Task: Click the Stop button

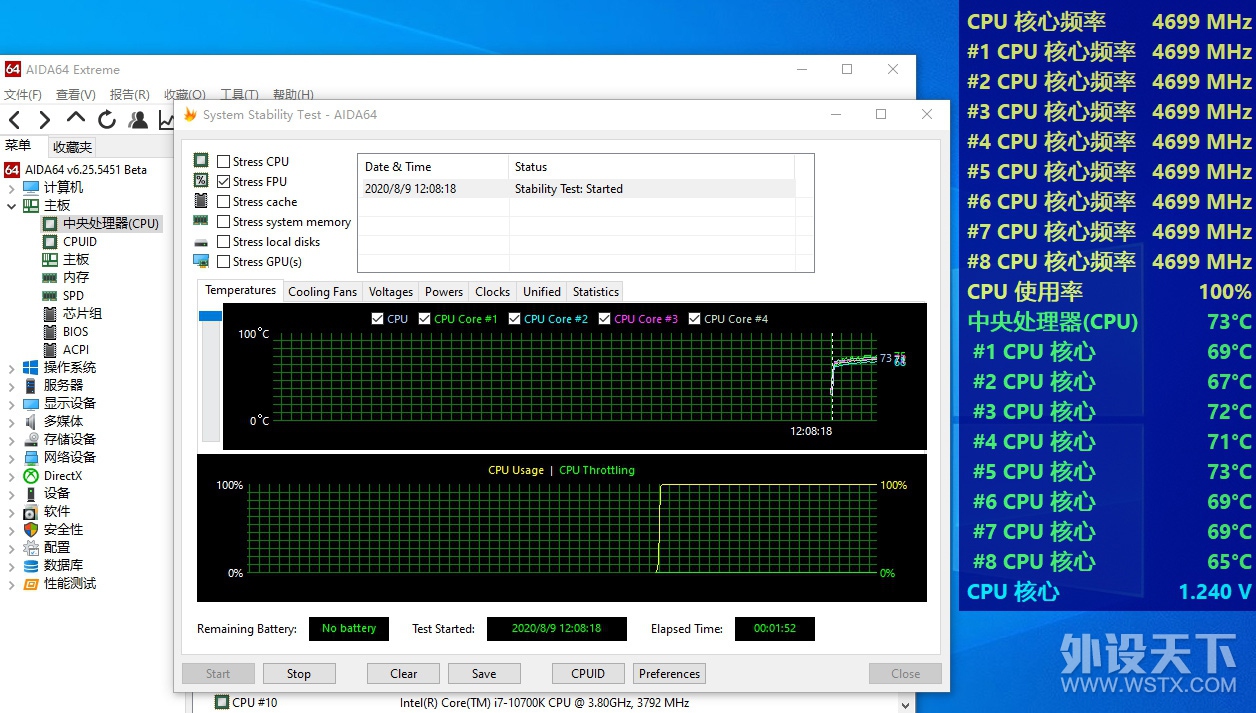Action: (299, 674)
